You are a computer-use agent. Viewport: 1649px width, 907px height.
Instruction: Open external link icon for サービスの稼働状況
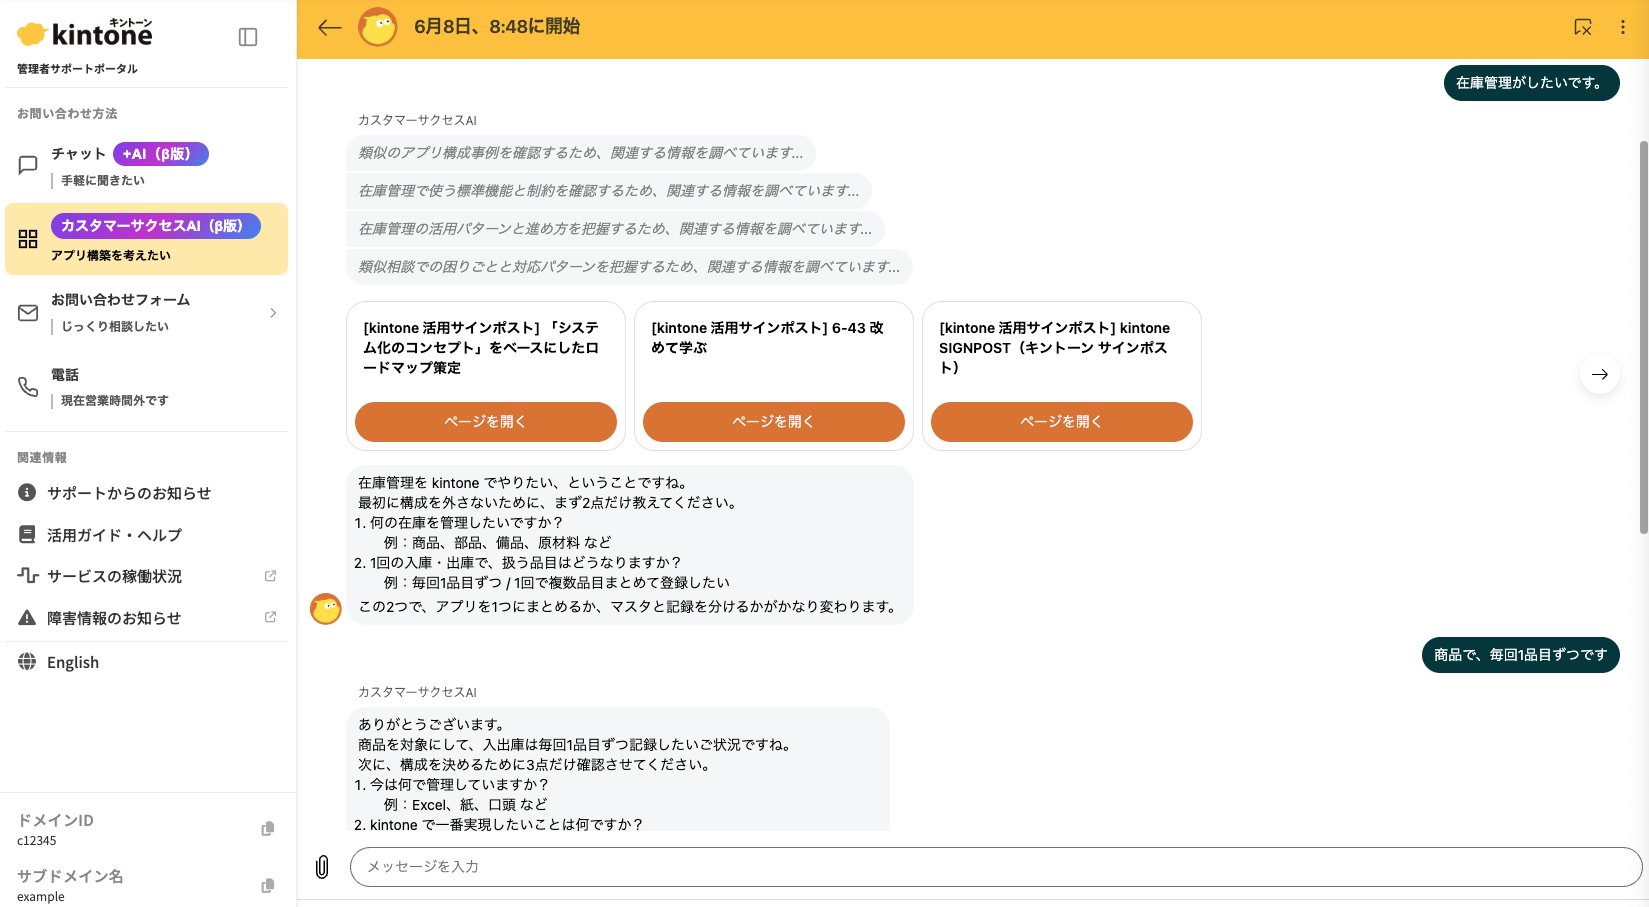[270, 576]
